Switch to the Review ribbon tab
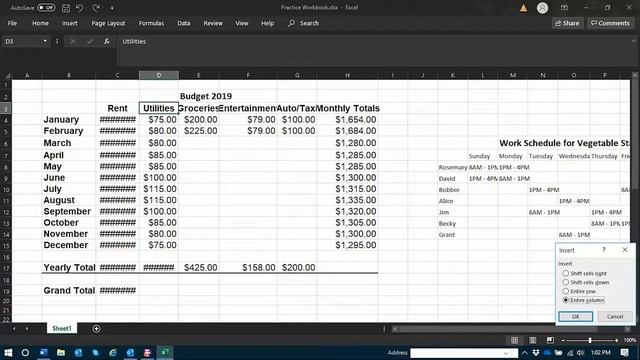The width and height of the screenshot is (640, 360). pyautogui.click(x=213, y=23)
